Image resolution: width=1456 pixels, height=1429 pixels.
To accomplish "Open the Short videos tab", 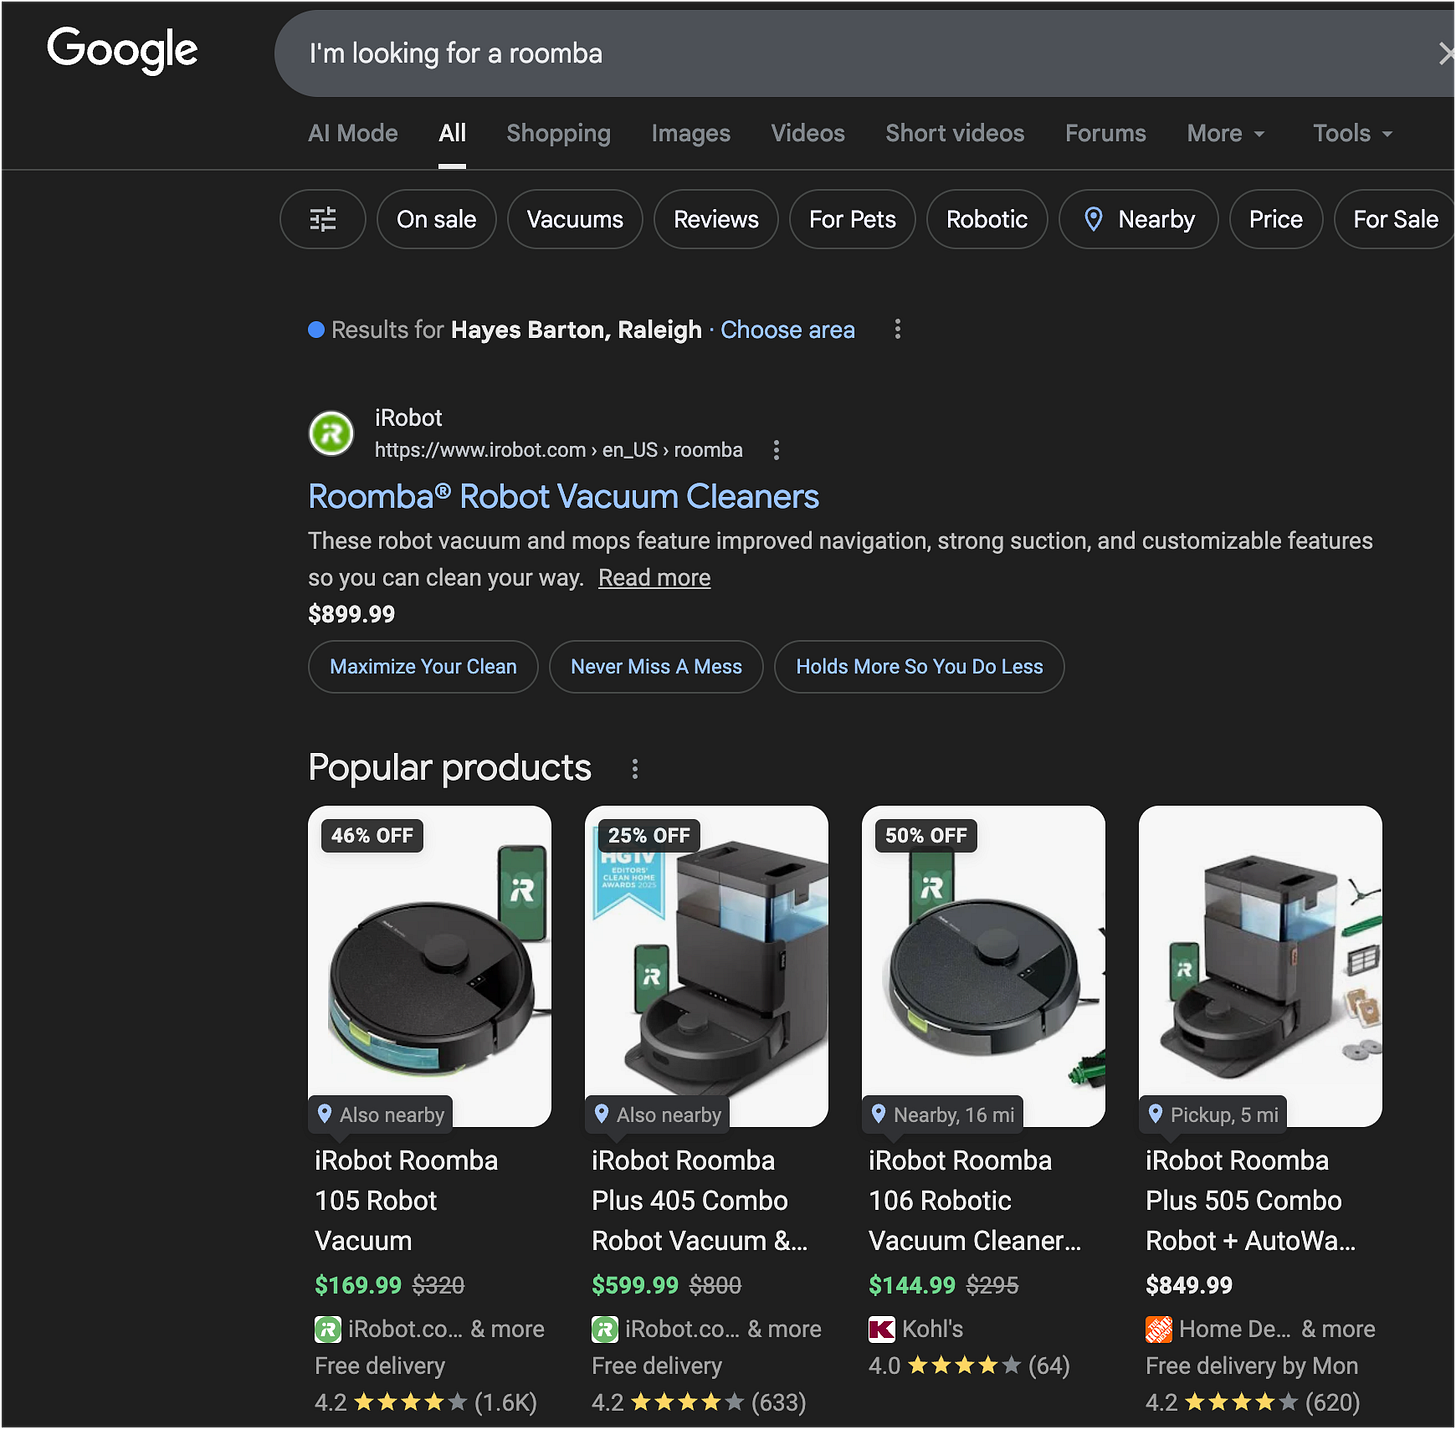I will (955, 133).
